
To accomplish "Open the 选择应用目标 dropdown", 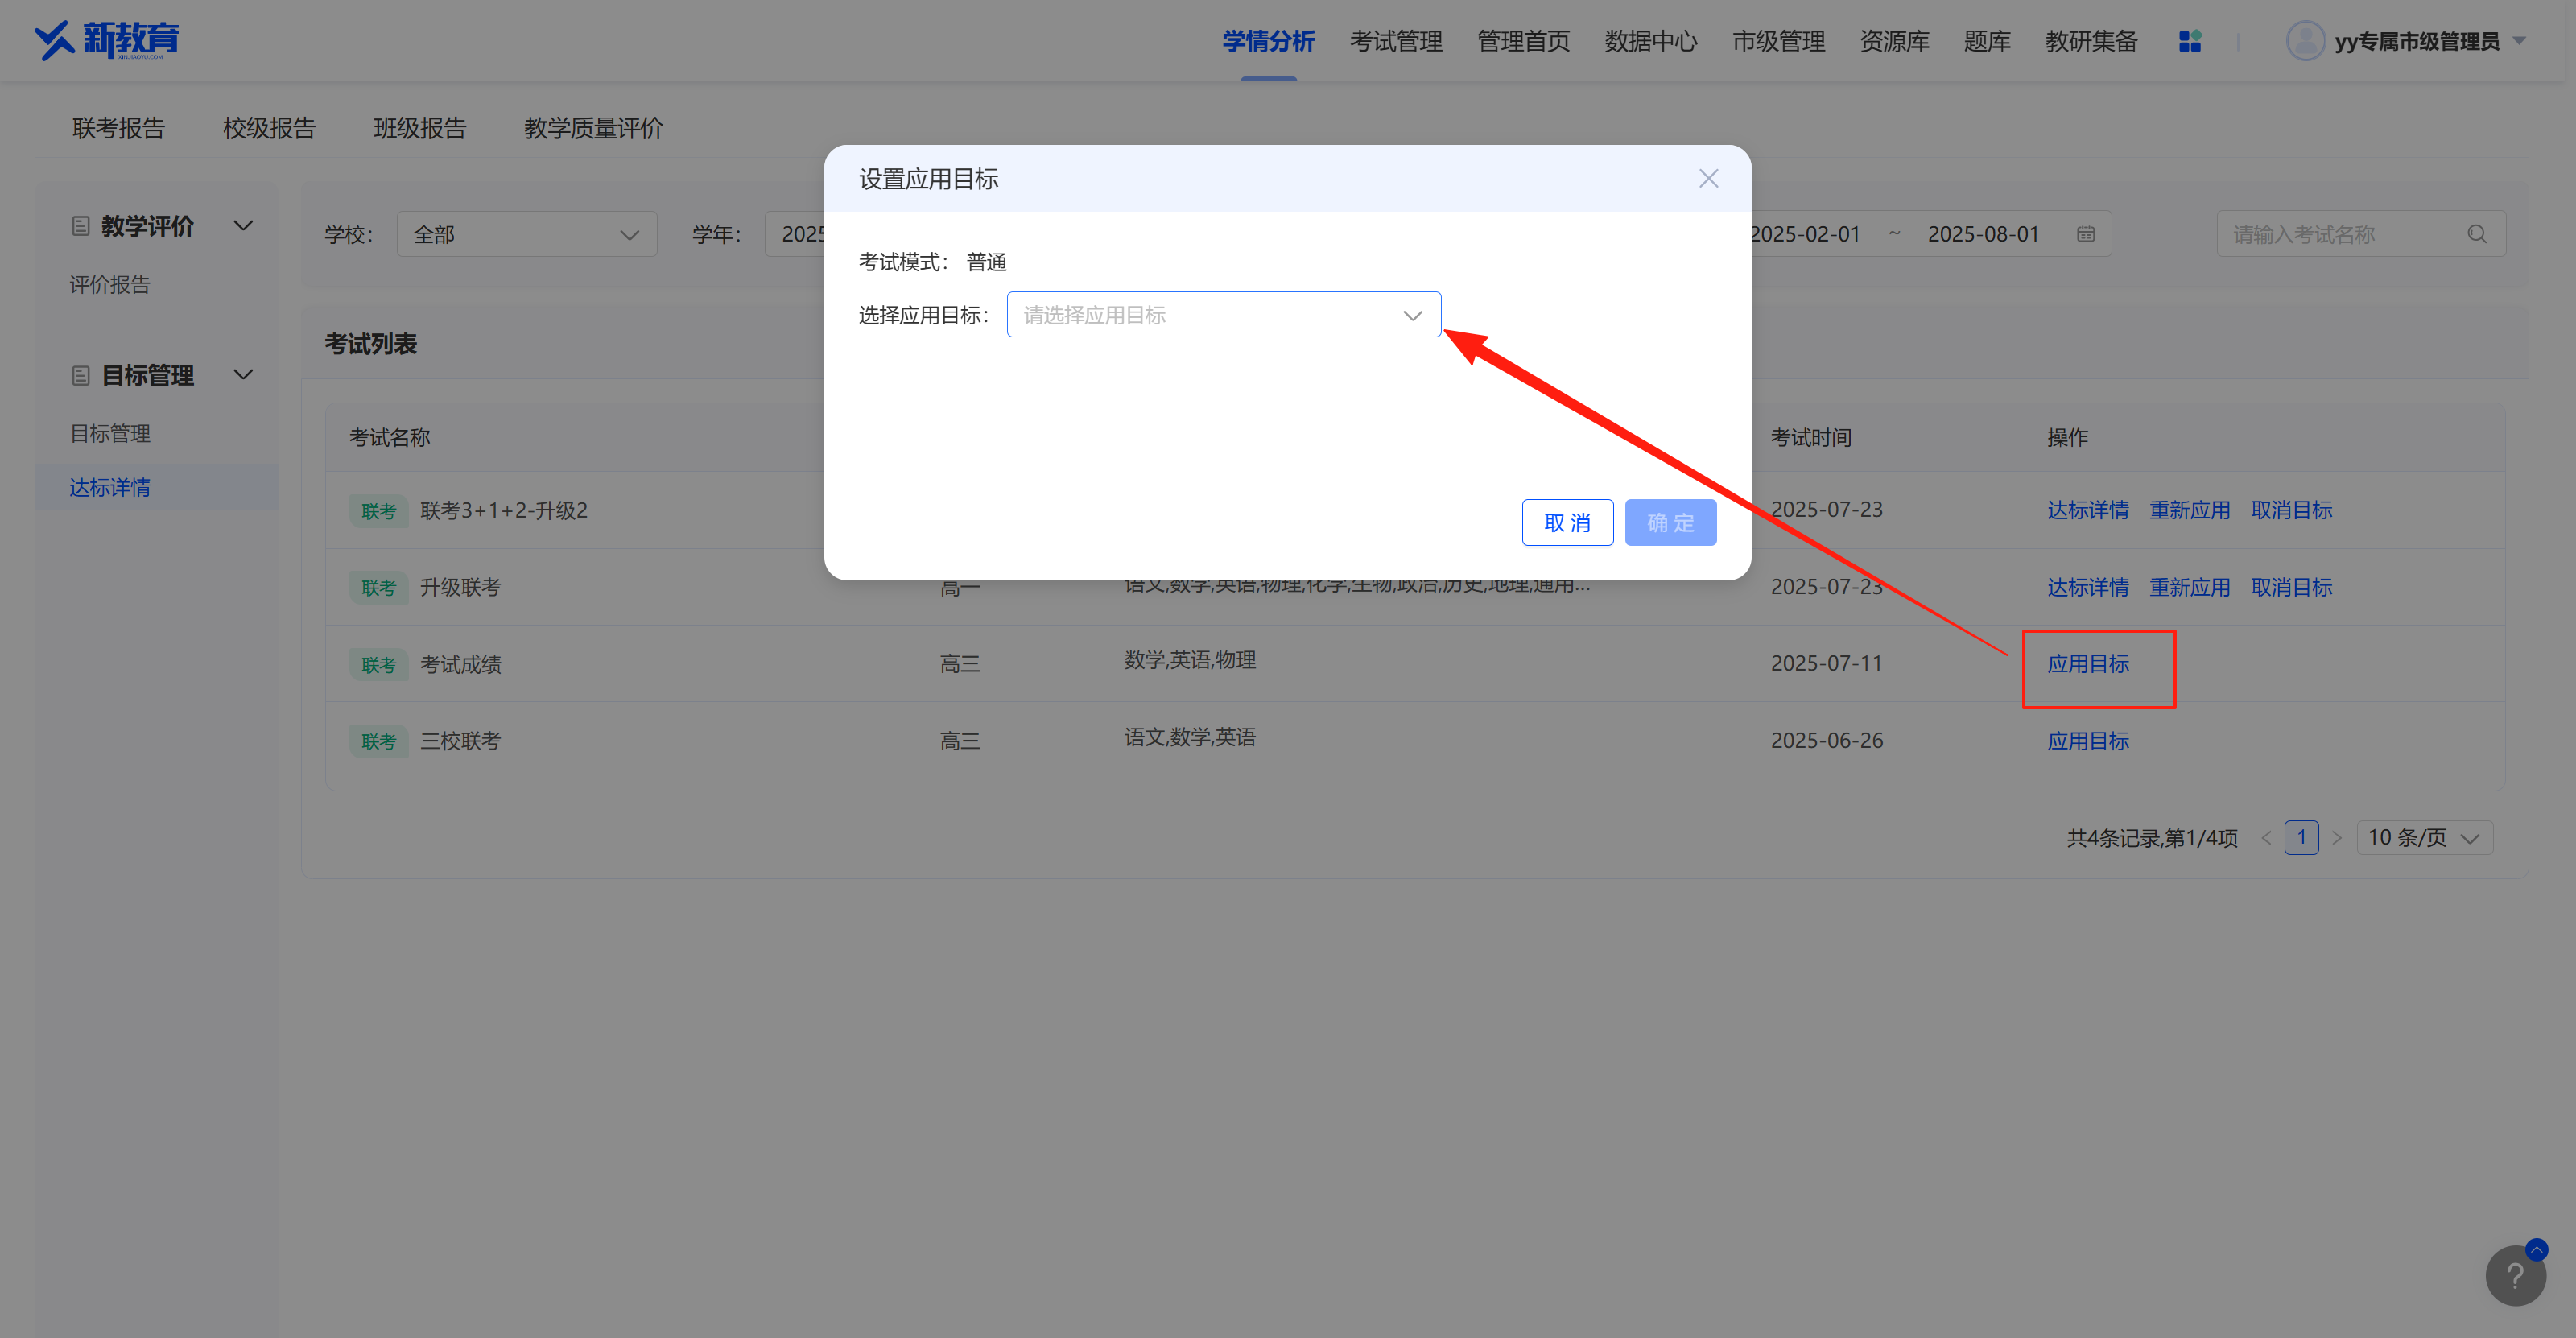I will tap(1222, 315).
